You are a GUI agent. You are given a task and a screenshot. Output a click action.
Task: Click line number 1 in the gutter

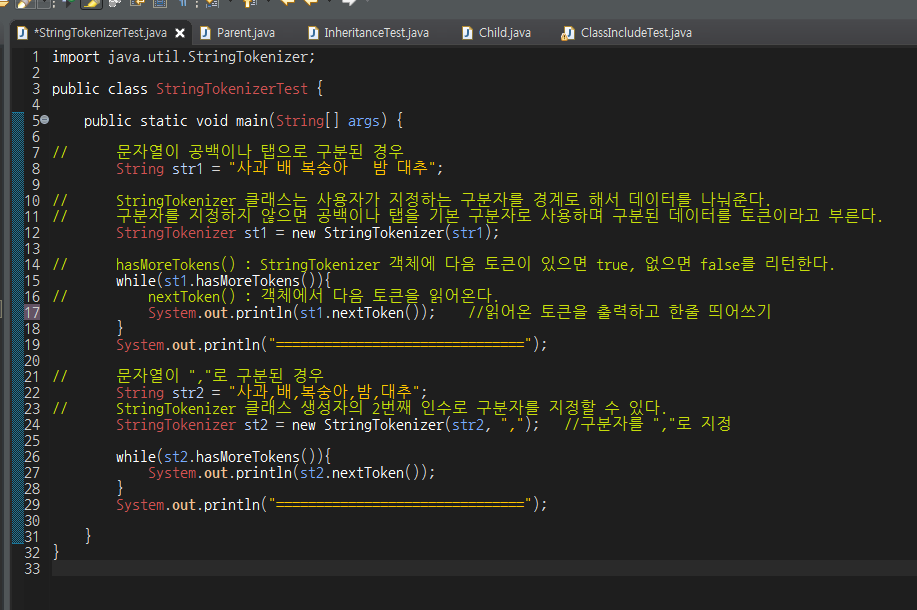click(36, 57)
